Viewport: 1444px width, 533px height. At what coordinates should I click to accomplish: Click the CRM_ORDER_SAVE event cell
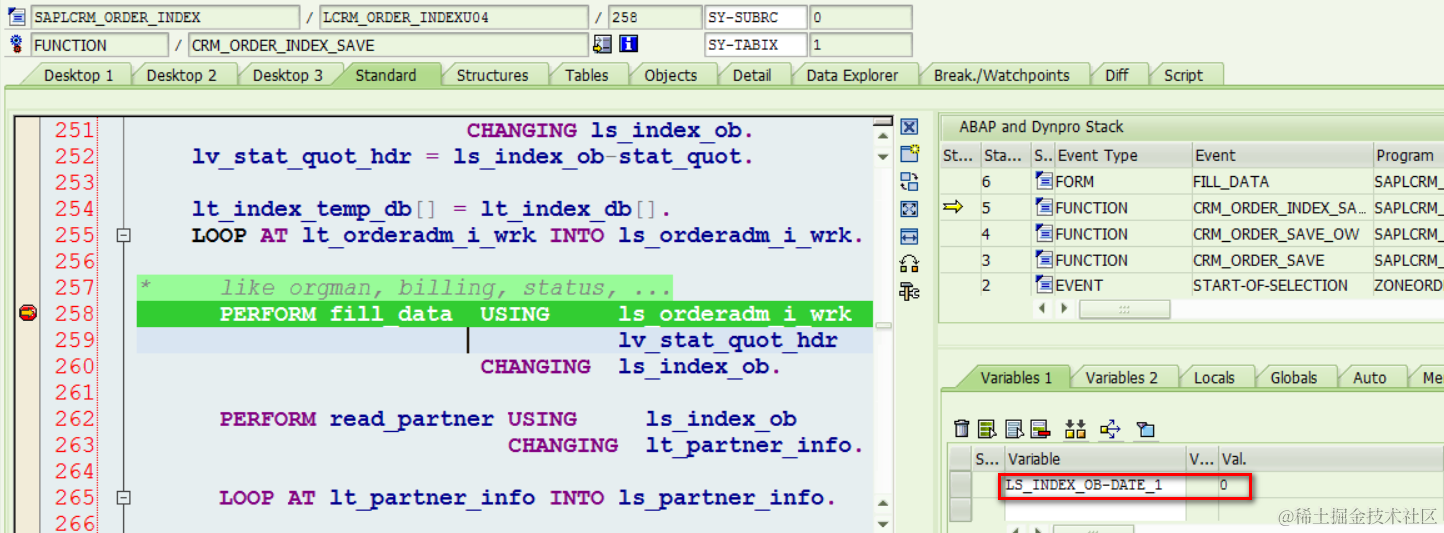[1282, 260]
